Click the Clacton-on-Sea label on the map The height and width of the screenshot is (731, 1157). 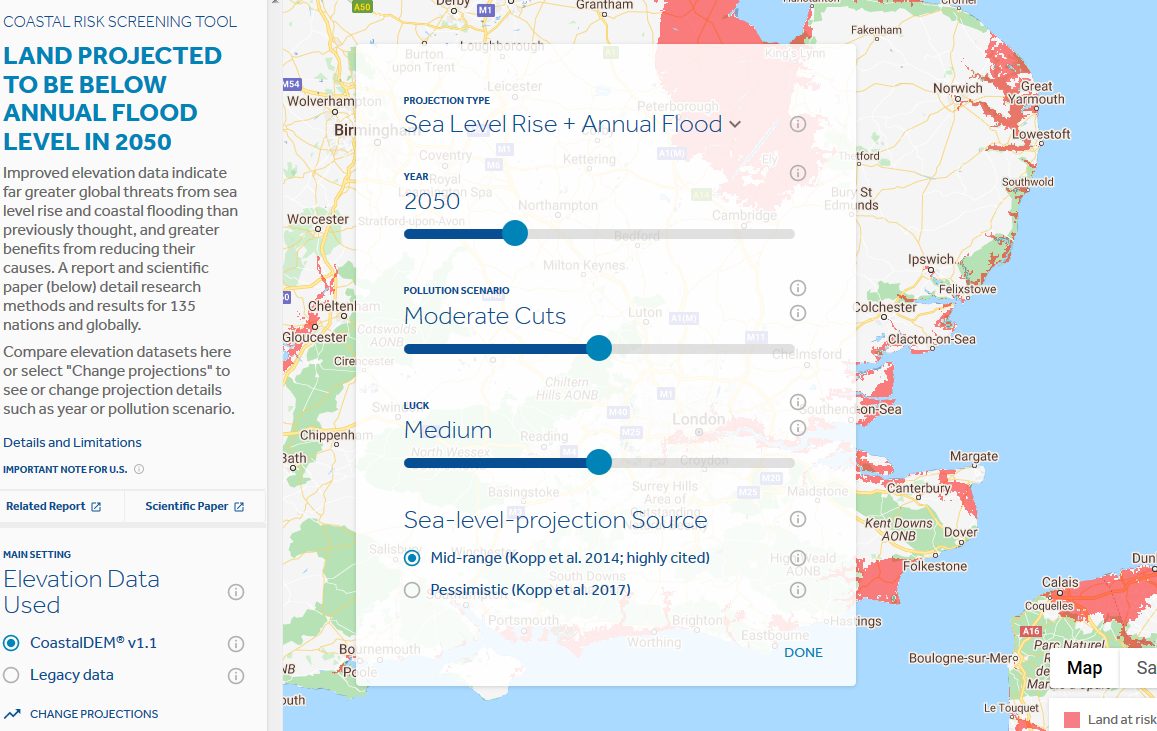click(x=932, y=339)
